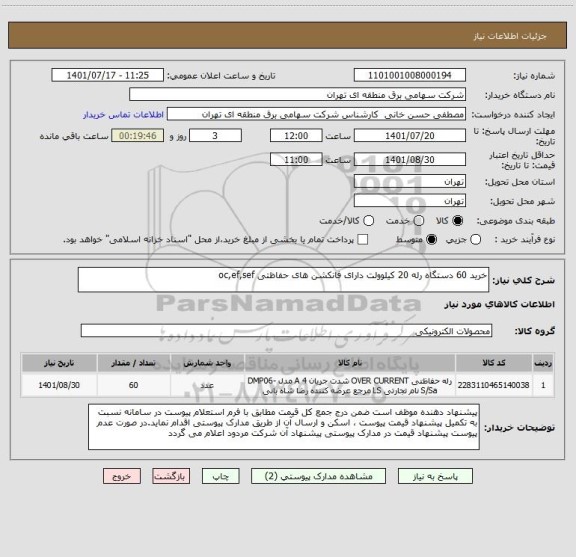Click the شرح کلی نیاز description box
The image size is (576, 557).
tap(283, 280)
